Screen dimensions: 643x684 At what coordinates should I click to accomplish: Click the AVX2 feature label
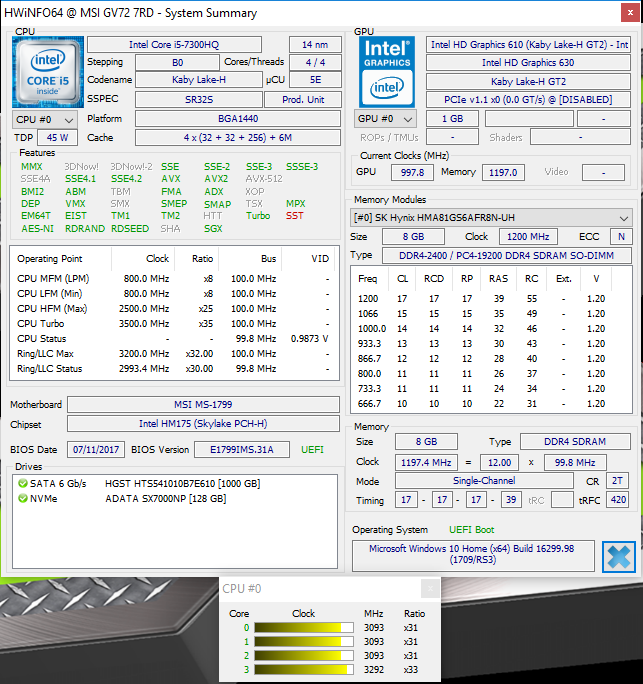click(216, 179)
